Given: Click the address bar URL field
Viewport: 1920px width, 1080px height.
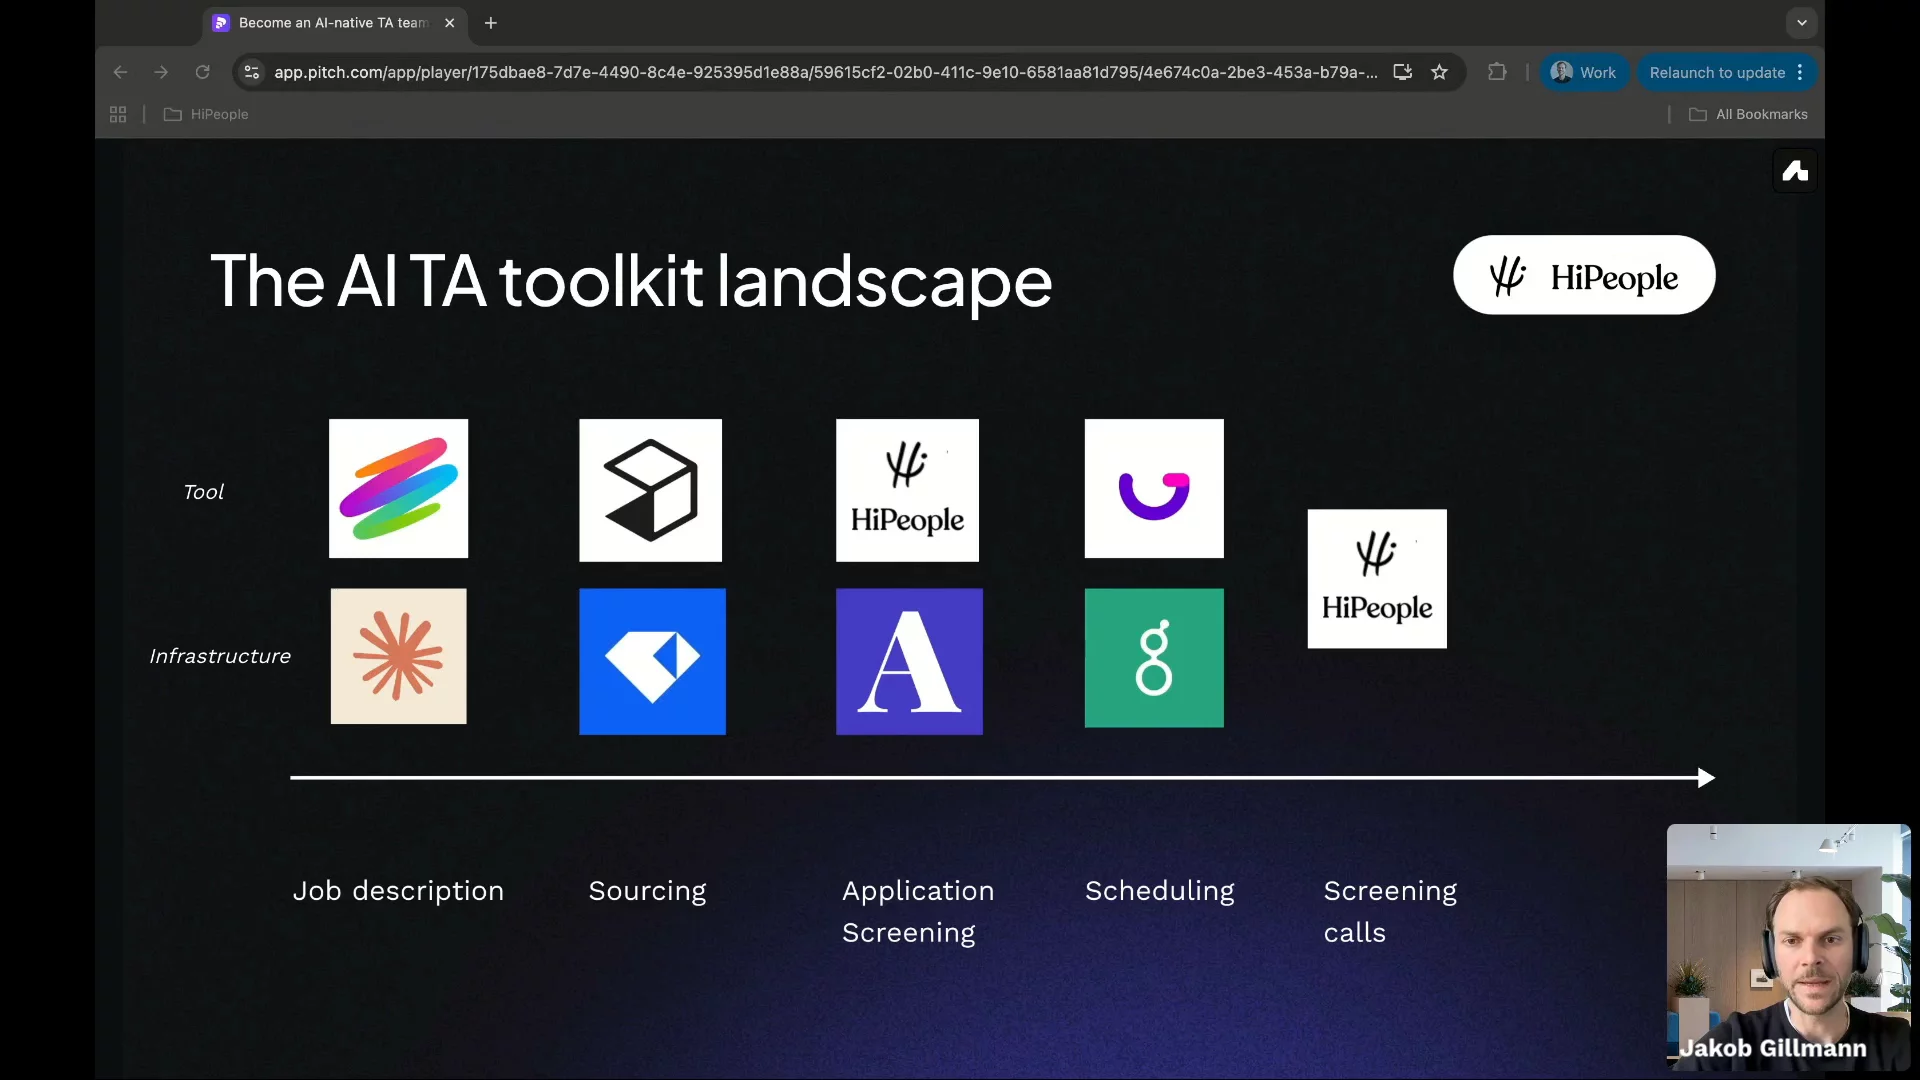Looking at the screenshot, I should [x=826, y=72].
